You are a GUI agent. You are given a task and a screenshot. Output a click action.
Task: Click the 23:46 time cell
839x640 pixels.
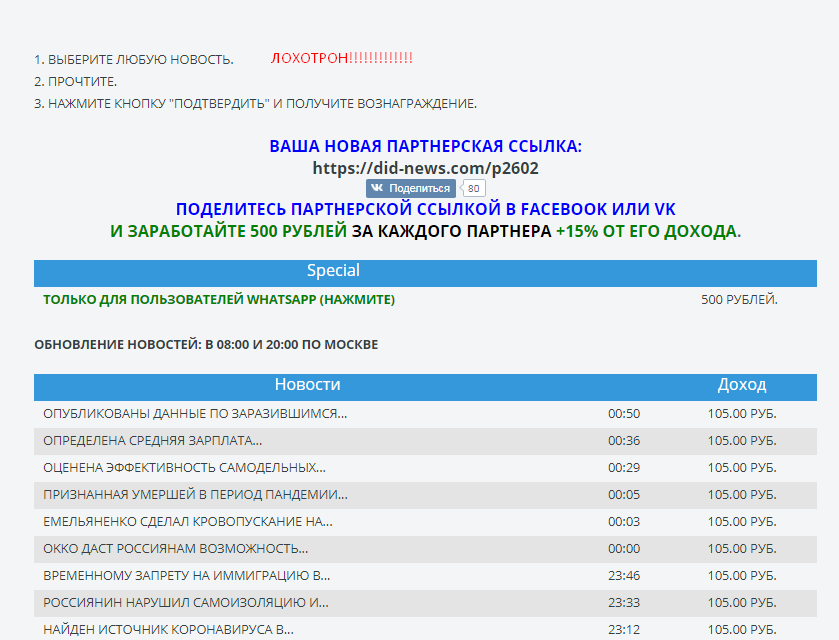click(x=624, y=576)
